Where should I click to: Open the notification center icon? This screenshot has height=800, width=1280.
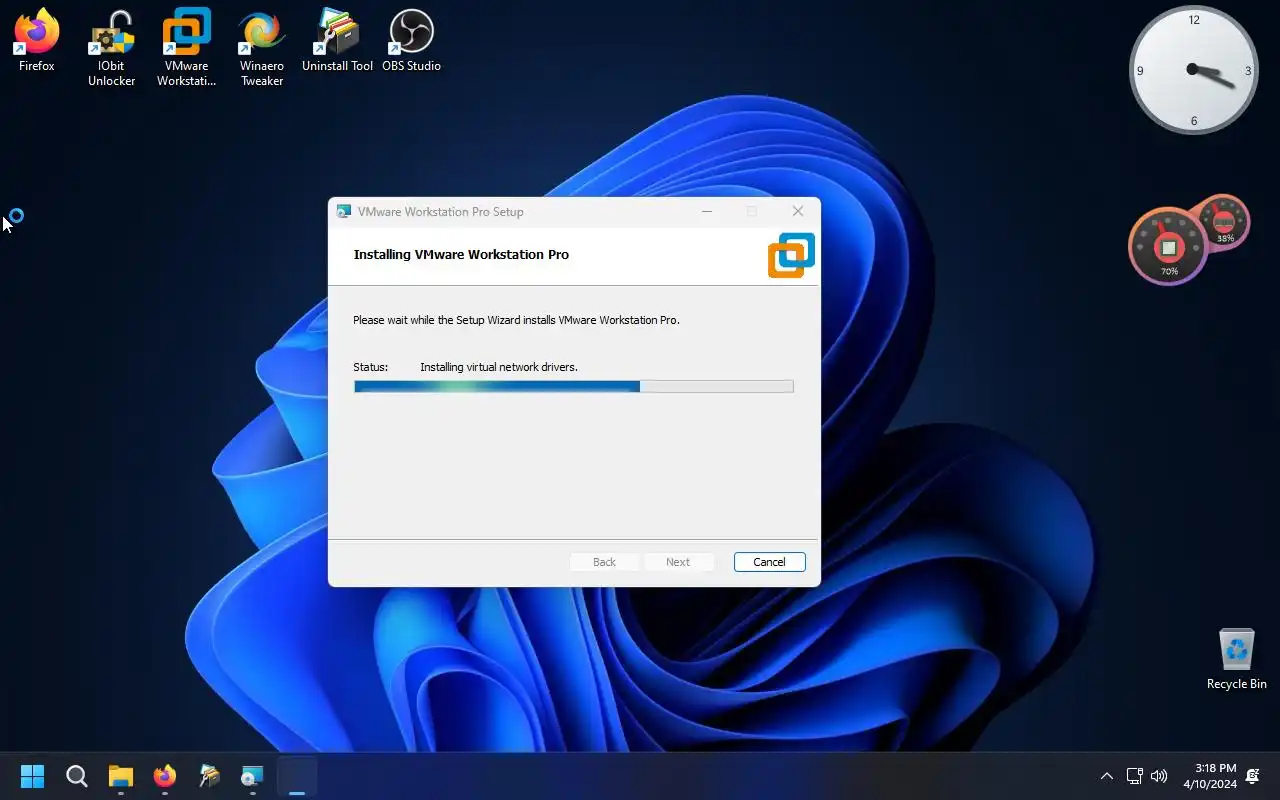(1253, 776)
